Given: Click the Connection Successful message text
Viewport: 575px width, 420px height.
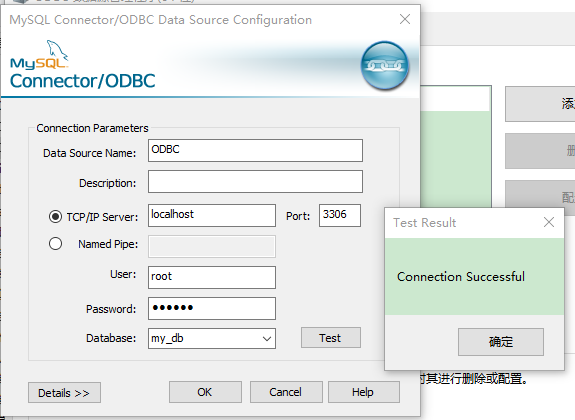Looking at the screenshot, I should [x=461, y=277].
